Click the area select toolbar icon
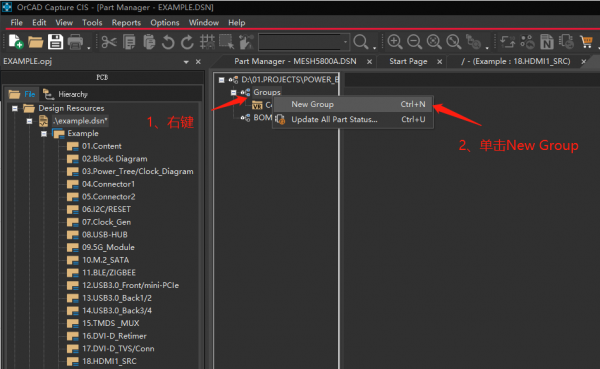 point(227,42)
